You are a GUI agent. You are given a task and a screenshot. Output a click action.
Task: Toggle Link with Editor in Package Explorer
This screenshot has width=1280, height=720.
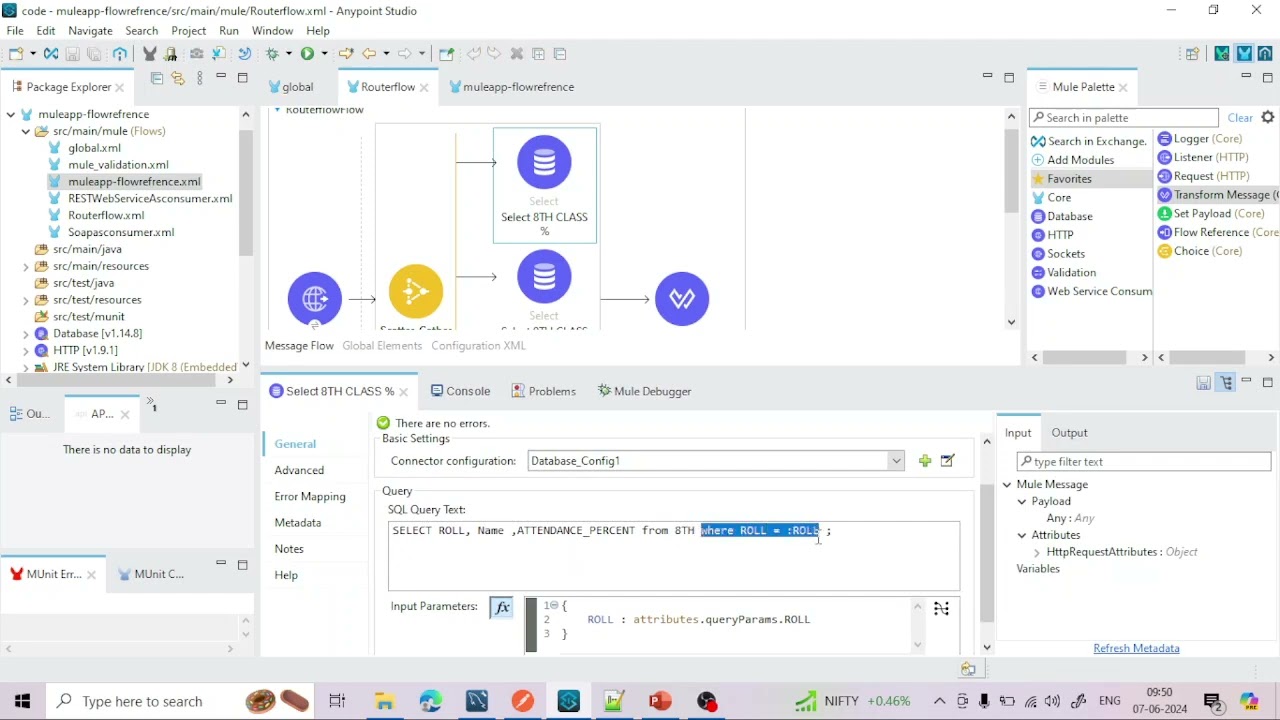coord(178,78)
